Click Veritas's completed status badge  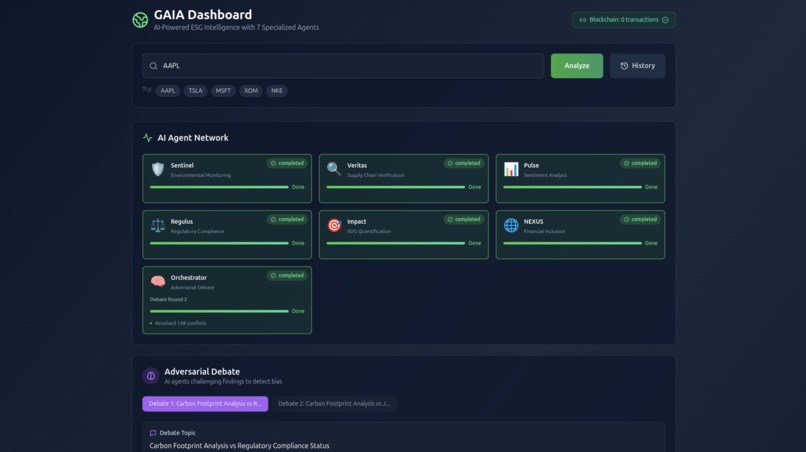tap(464, 164)
